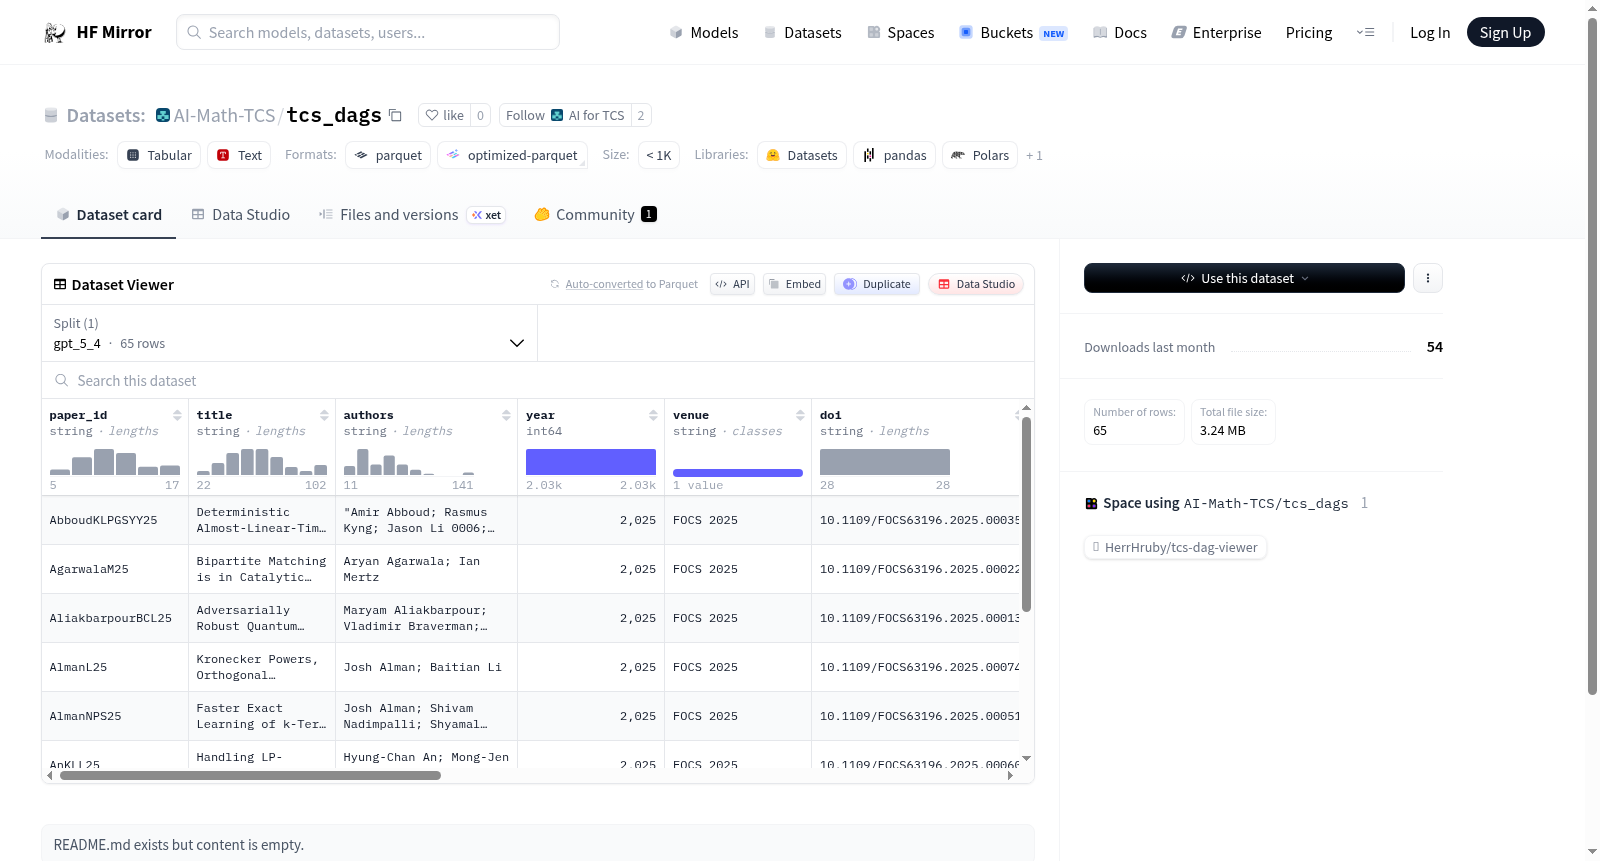Screen dimensions: 1600x861
Task: Copy dataset name with the copy icon
Action: [x=396, y=115]
